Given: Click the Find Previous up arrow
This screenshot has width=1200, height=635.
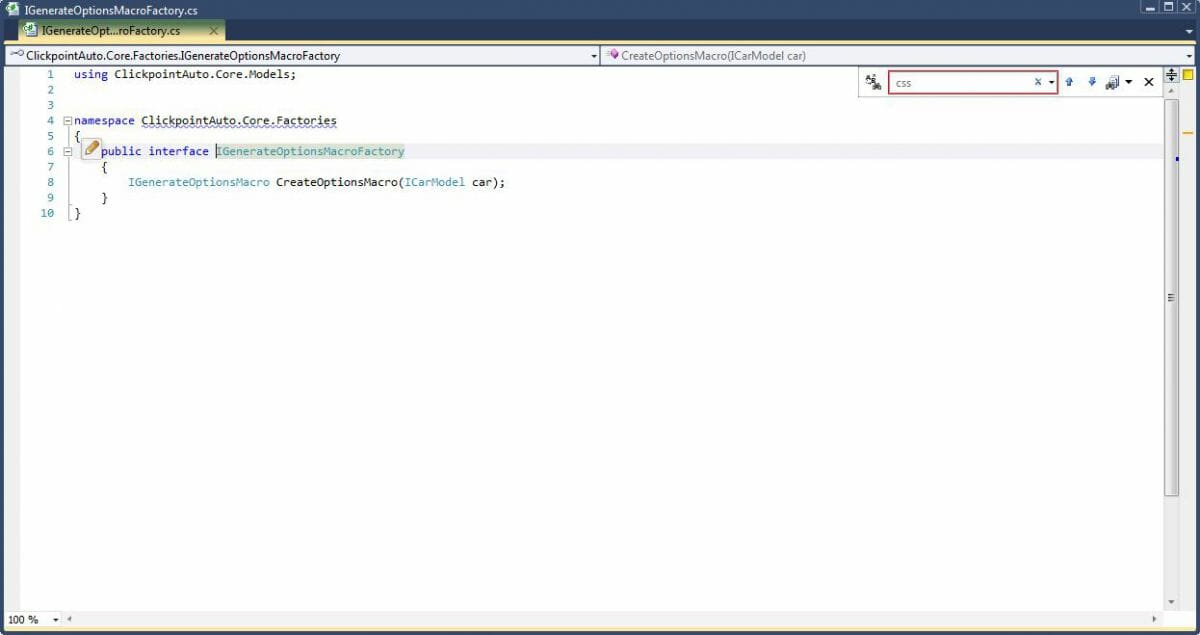Looking at the screenshot, I should [1069, 82].
